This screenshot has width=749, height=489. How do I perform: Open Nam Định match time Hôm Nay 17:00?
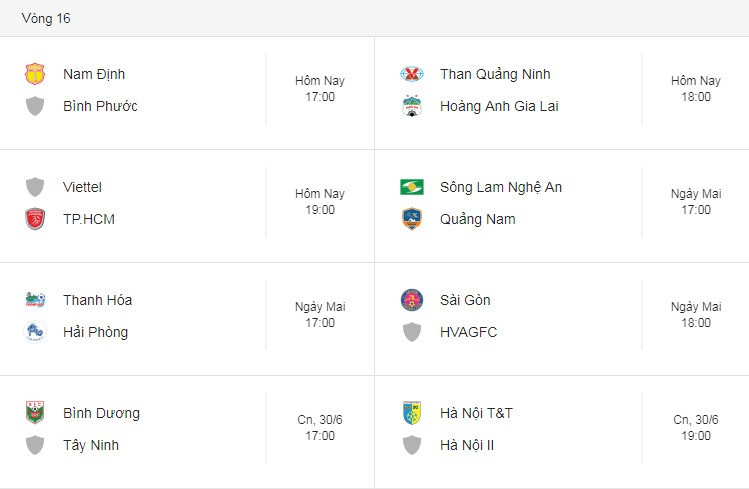click(x=320, y=89)
